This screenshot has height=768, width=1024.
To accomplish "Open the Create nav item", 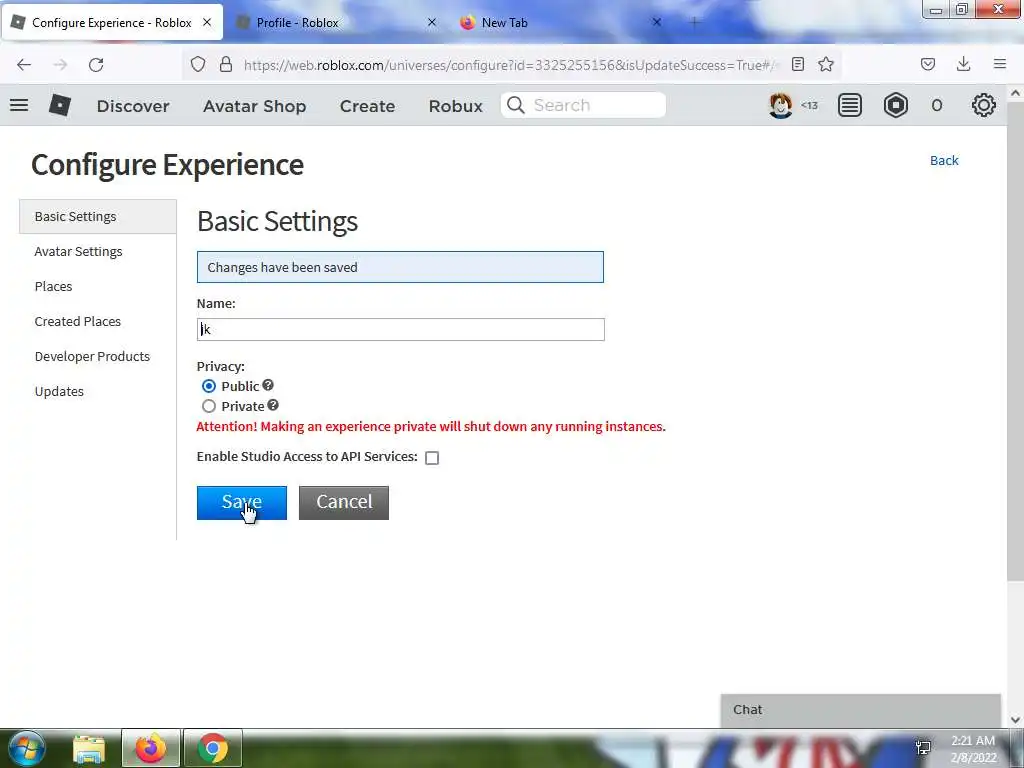I will (x=367, y=106).
